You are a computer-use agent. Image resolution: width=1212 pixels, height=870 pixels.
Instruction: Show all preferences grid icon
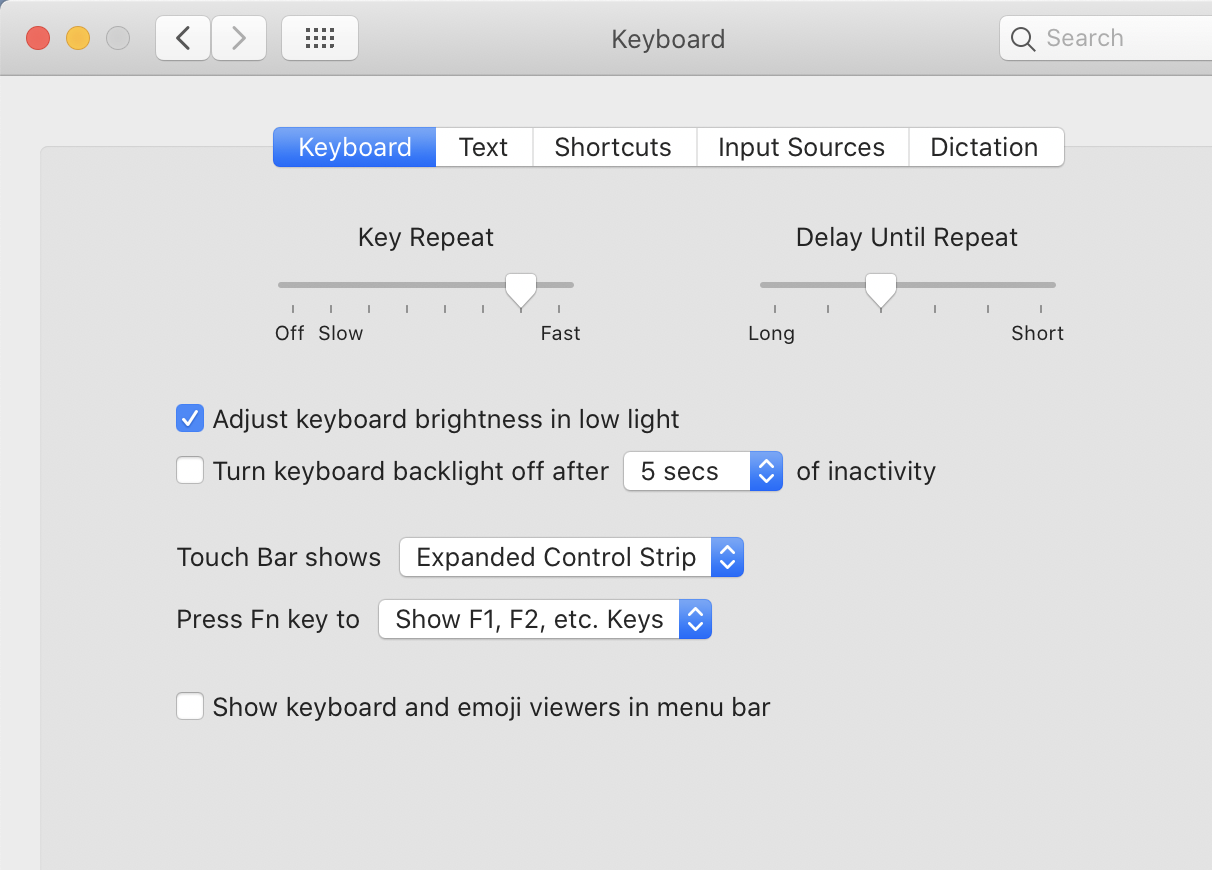tap(319, 39)
